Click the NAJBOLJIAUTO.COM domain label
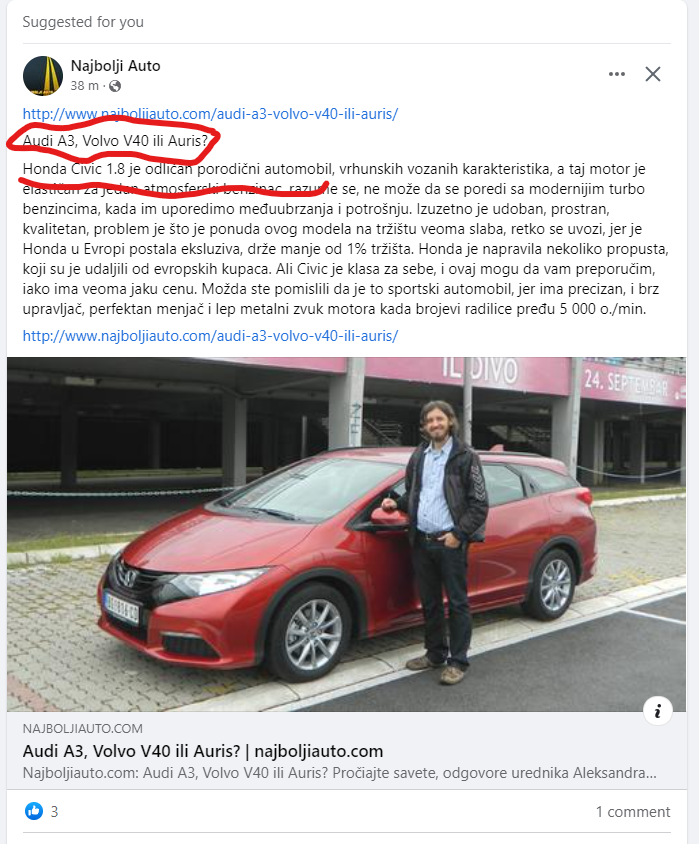 click(83, 729)
